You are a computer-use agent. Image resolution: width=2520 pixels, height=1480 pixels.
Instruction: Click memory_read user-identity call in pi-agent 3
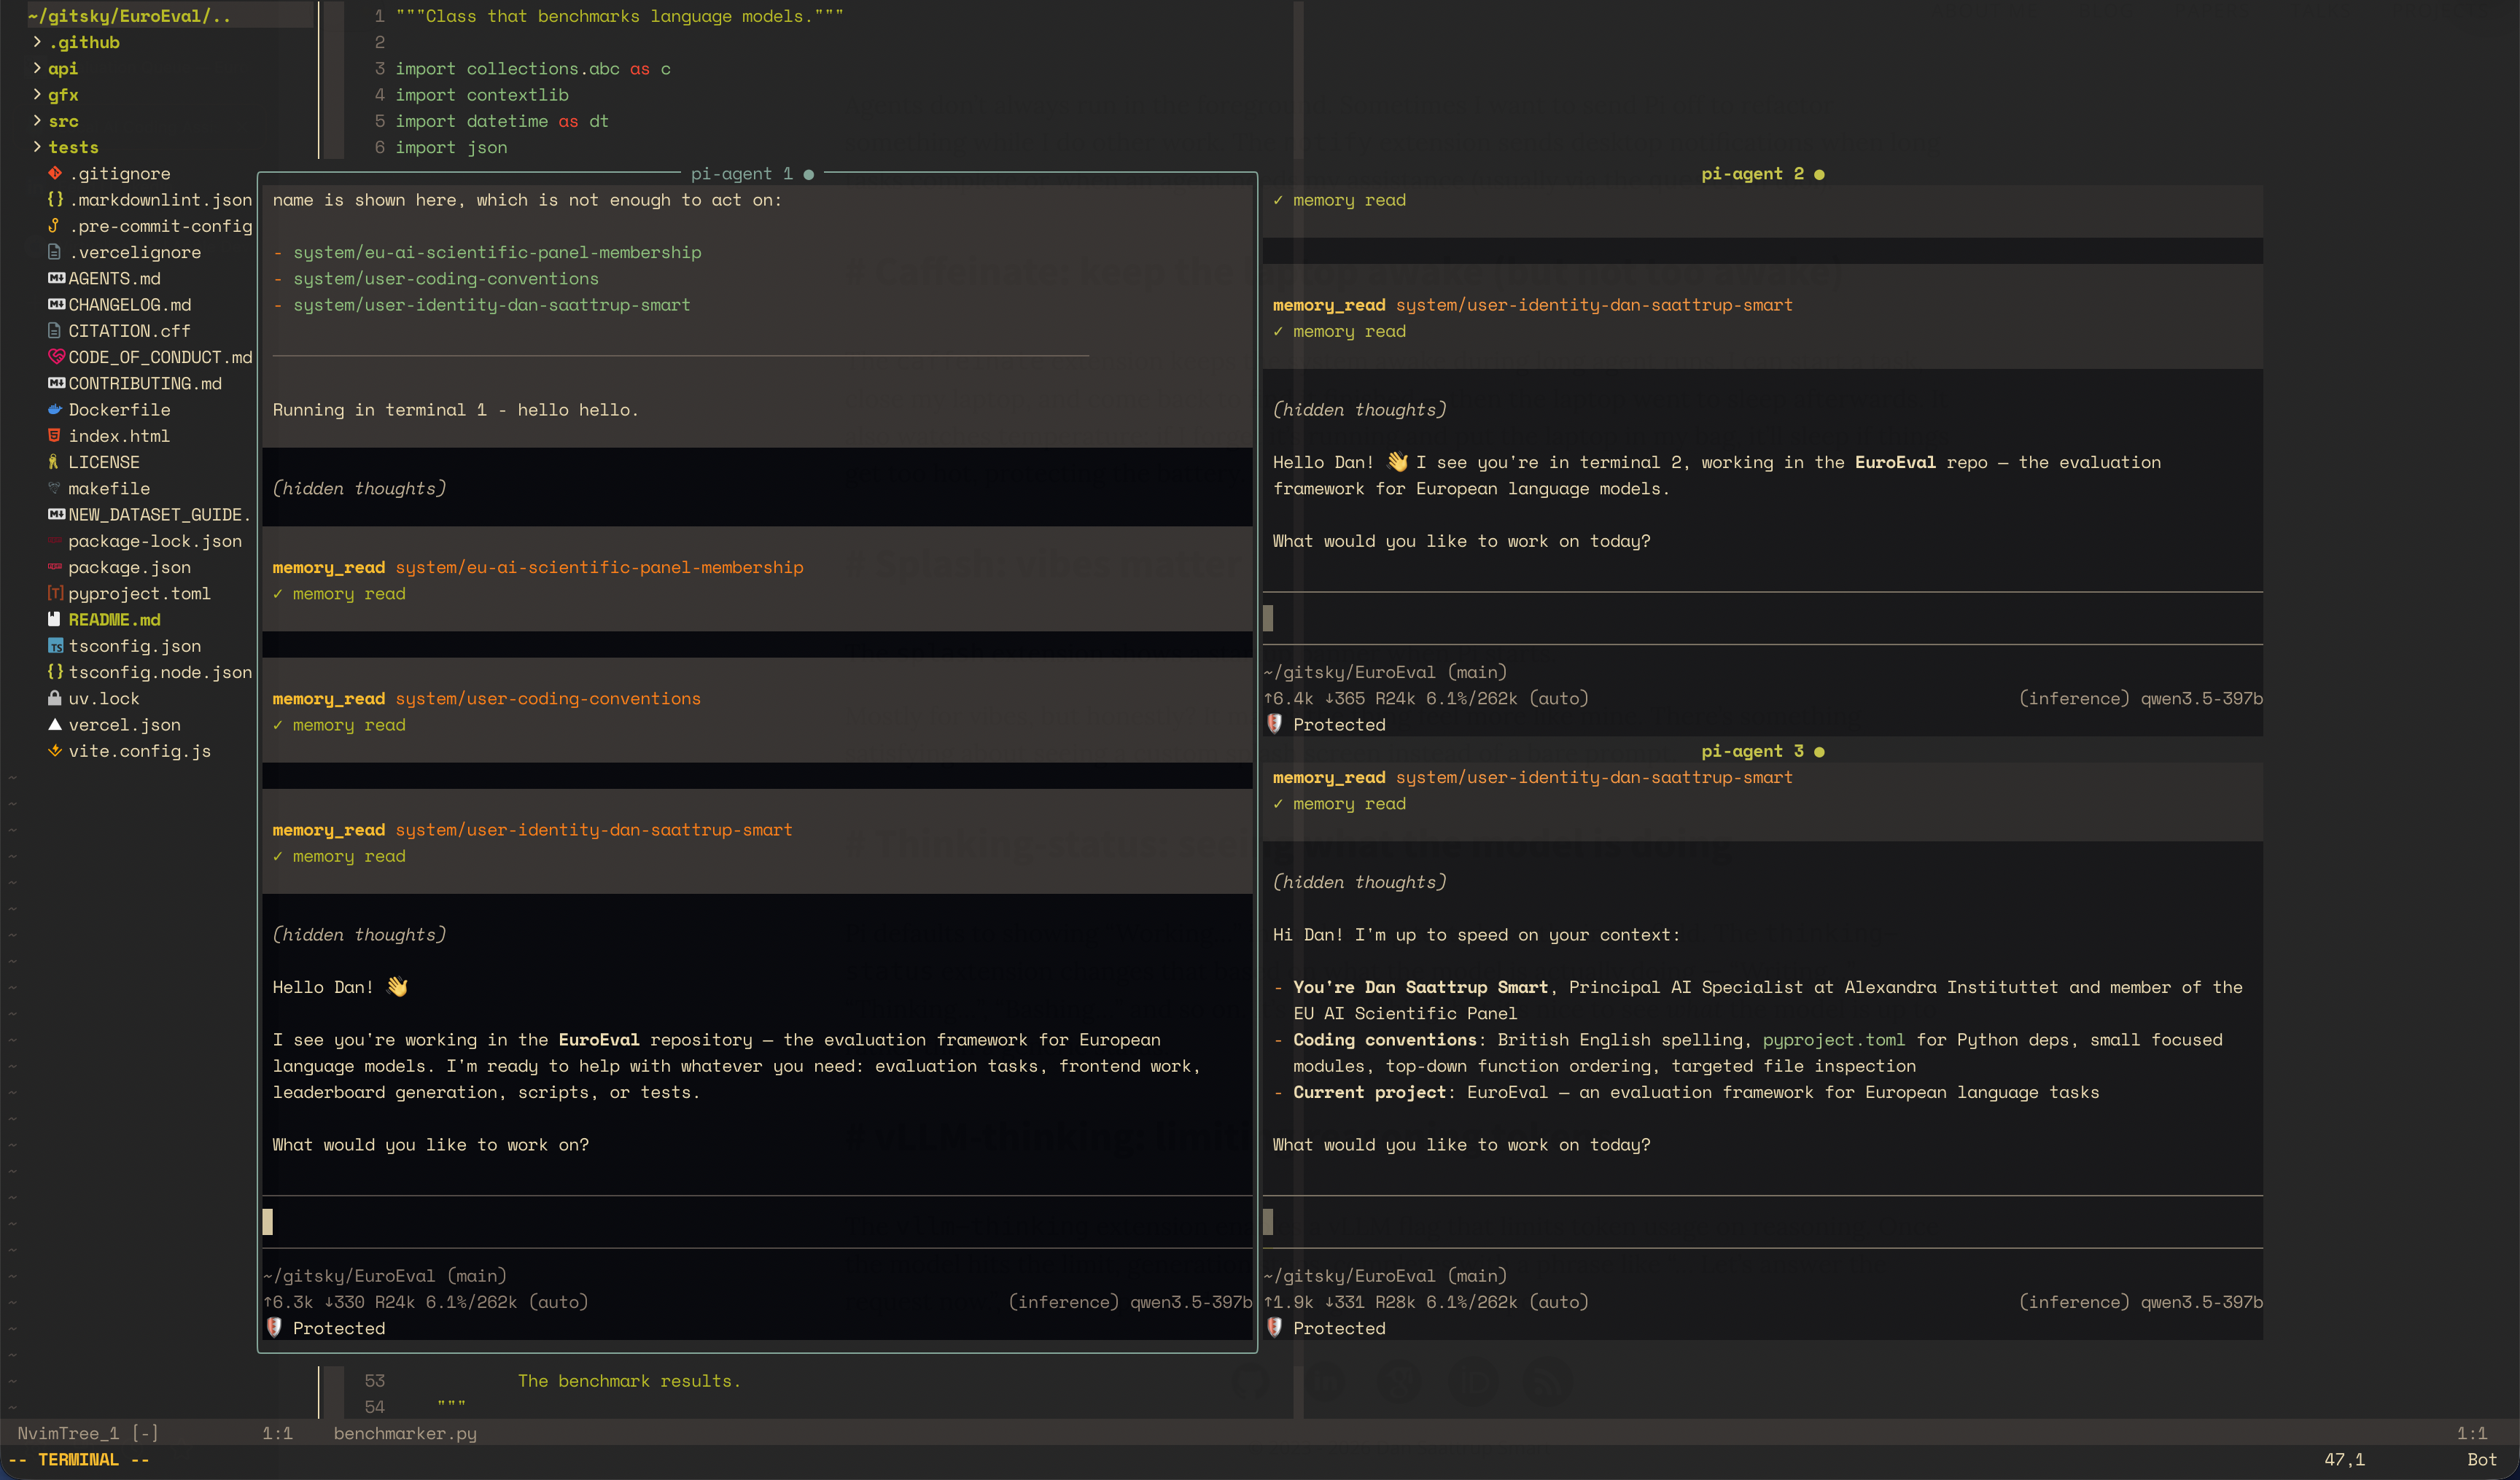tap(1532, 777)
